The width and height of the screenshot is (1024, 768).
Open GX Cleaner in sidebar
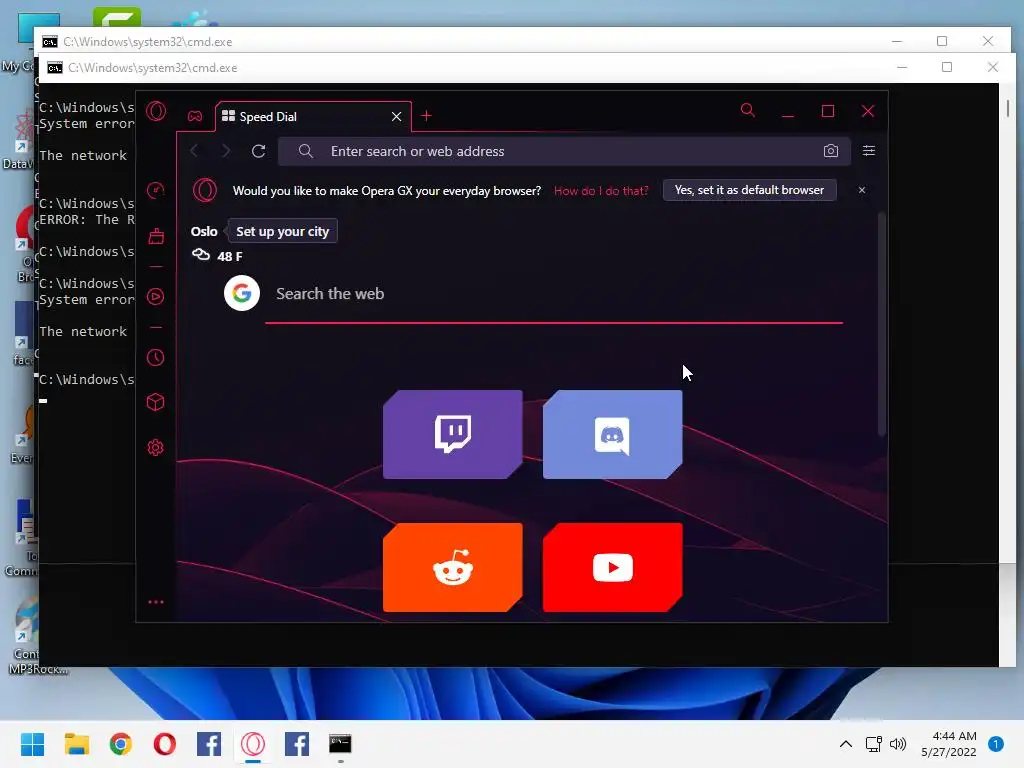pos(155,236)
